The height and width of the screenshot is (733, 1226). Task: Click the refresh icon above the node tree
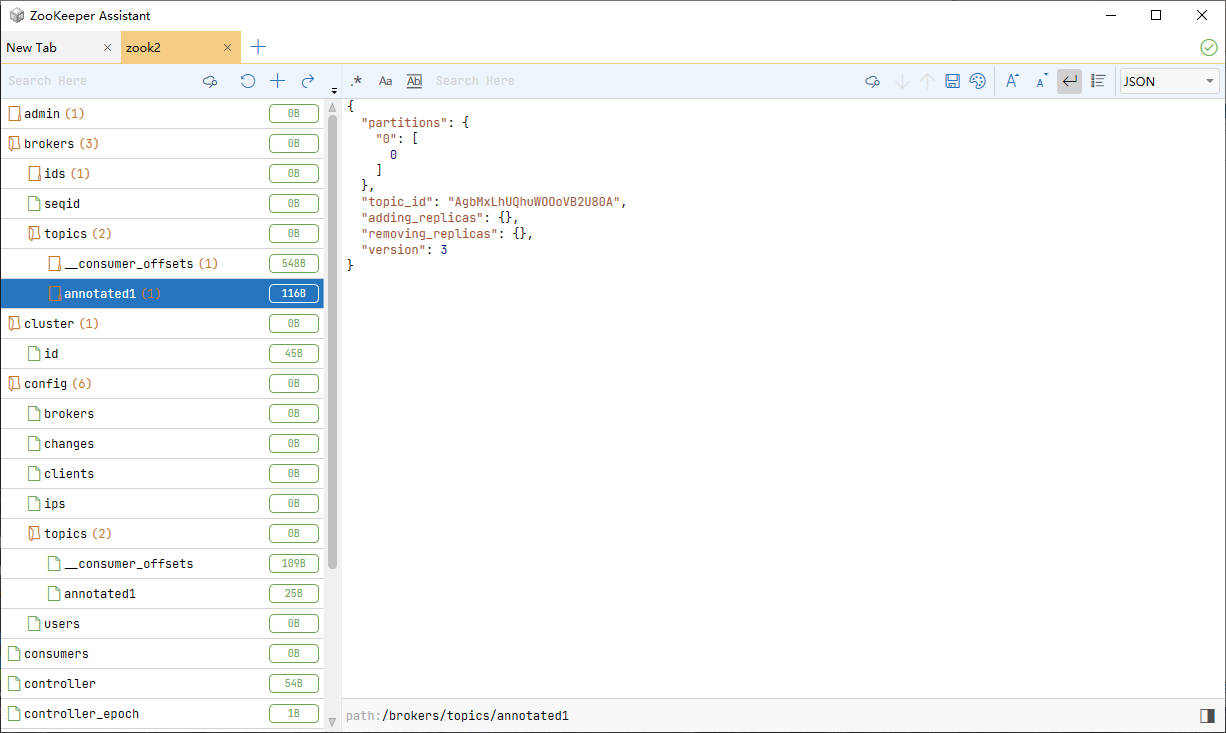(248, 81)
